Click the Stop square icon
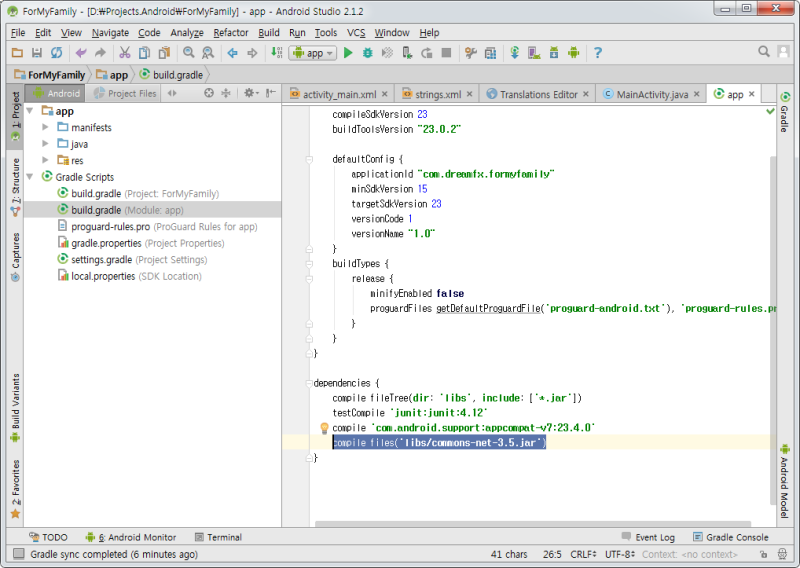 tap(446, 53)
